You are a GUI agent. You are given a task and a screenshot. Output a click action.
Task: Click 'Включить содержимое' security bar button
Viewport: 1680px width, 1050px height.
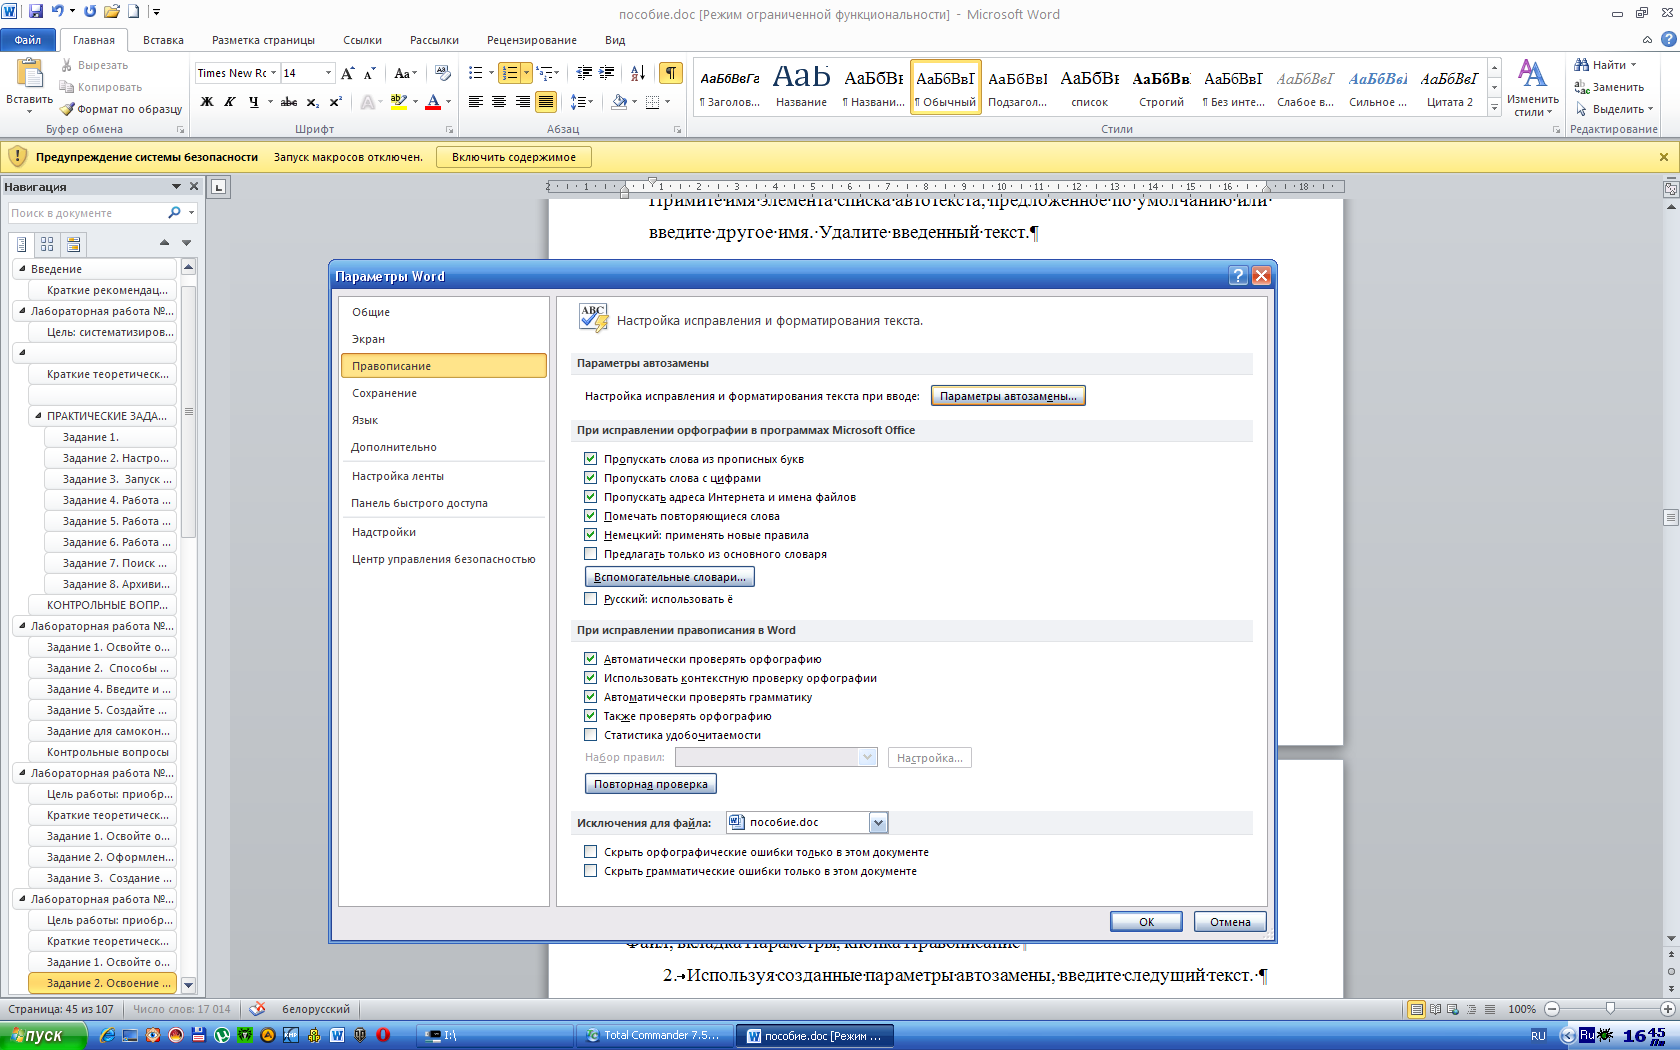[513, 157]
